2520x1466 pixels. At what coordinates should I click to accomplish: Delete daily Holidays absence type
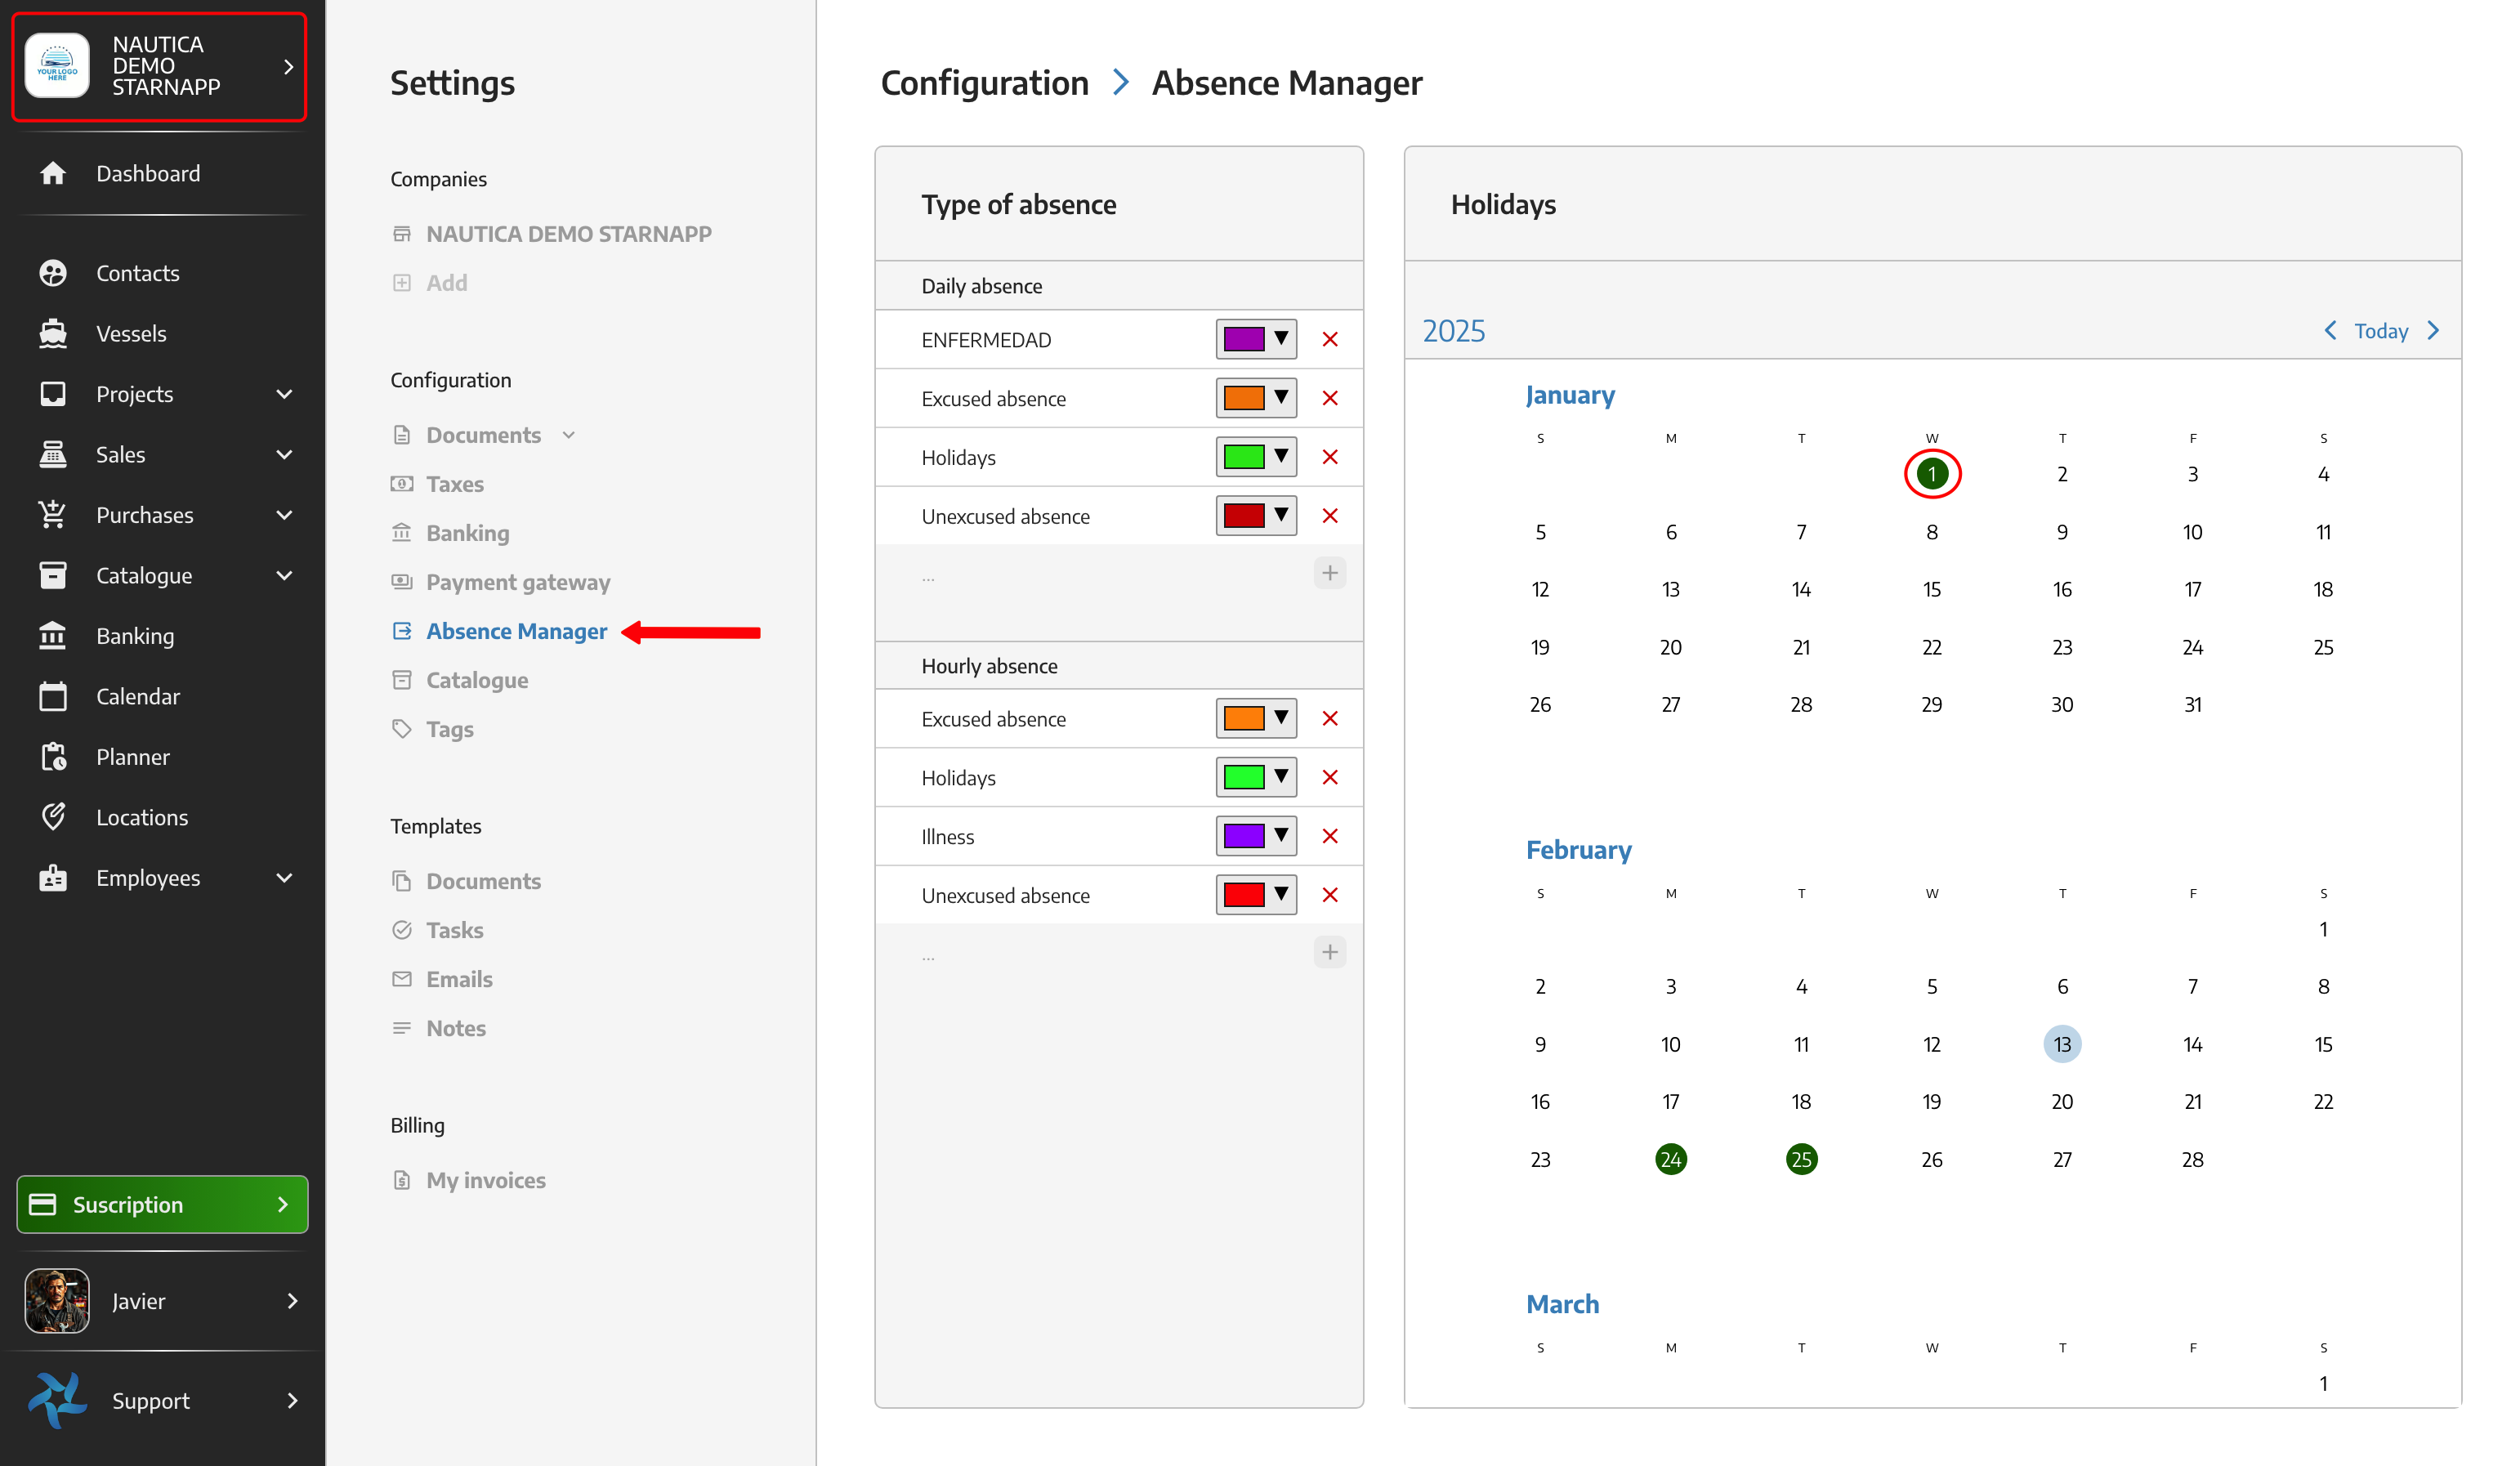click(x=1330, y=457)
